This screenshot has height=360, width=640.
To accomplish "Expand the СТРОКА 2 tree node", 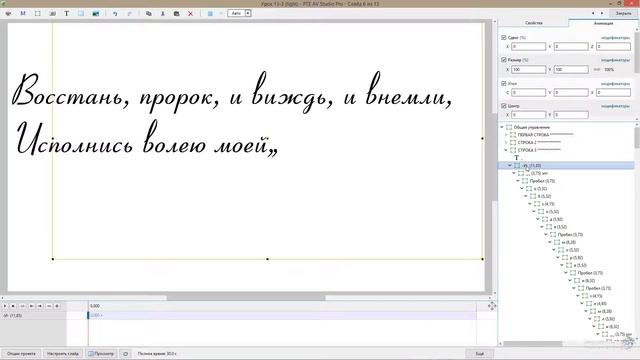I will click(x=506, y=142).
